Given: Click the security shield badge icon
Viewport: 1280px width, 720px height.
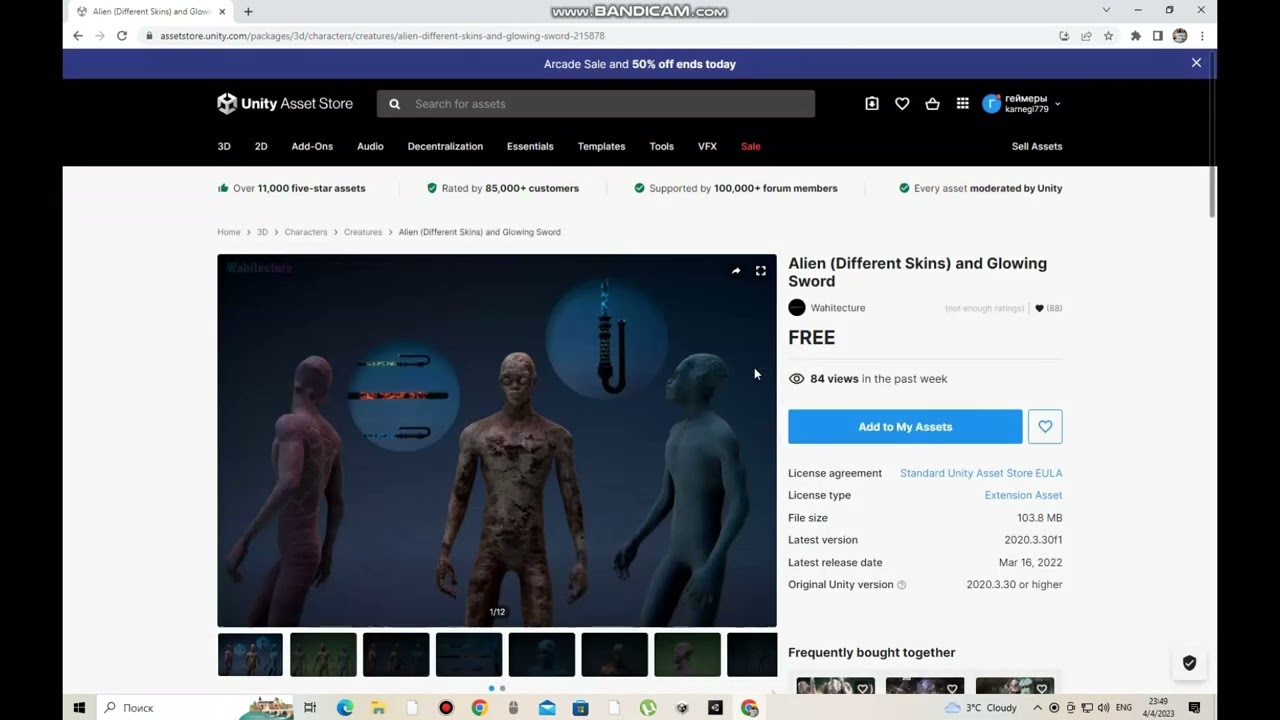Looking at the screenshot, I should pyautogui.click(x=1189, y=663).
